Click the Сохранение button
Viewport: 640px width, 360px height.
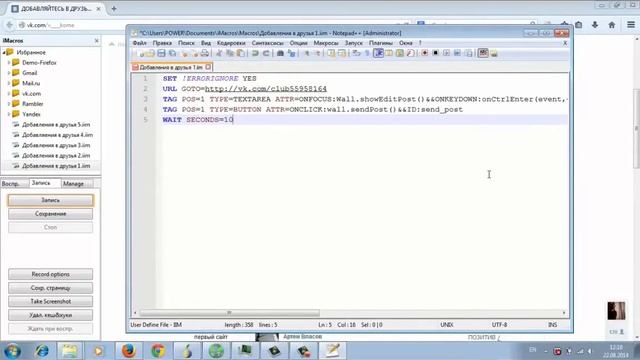point(51,214)
